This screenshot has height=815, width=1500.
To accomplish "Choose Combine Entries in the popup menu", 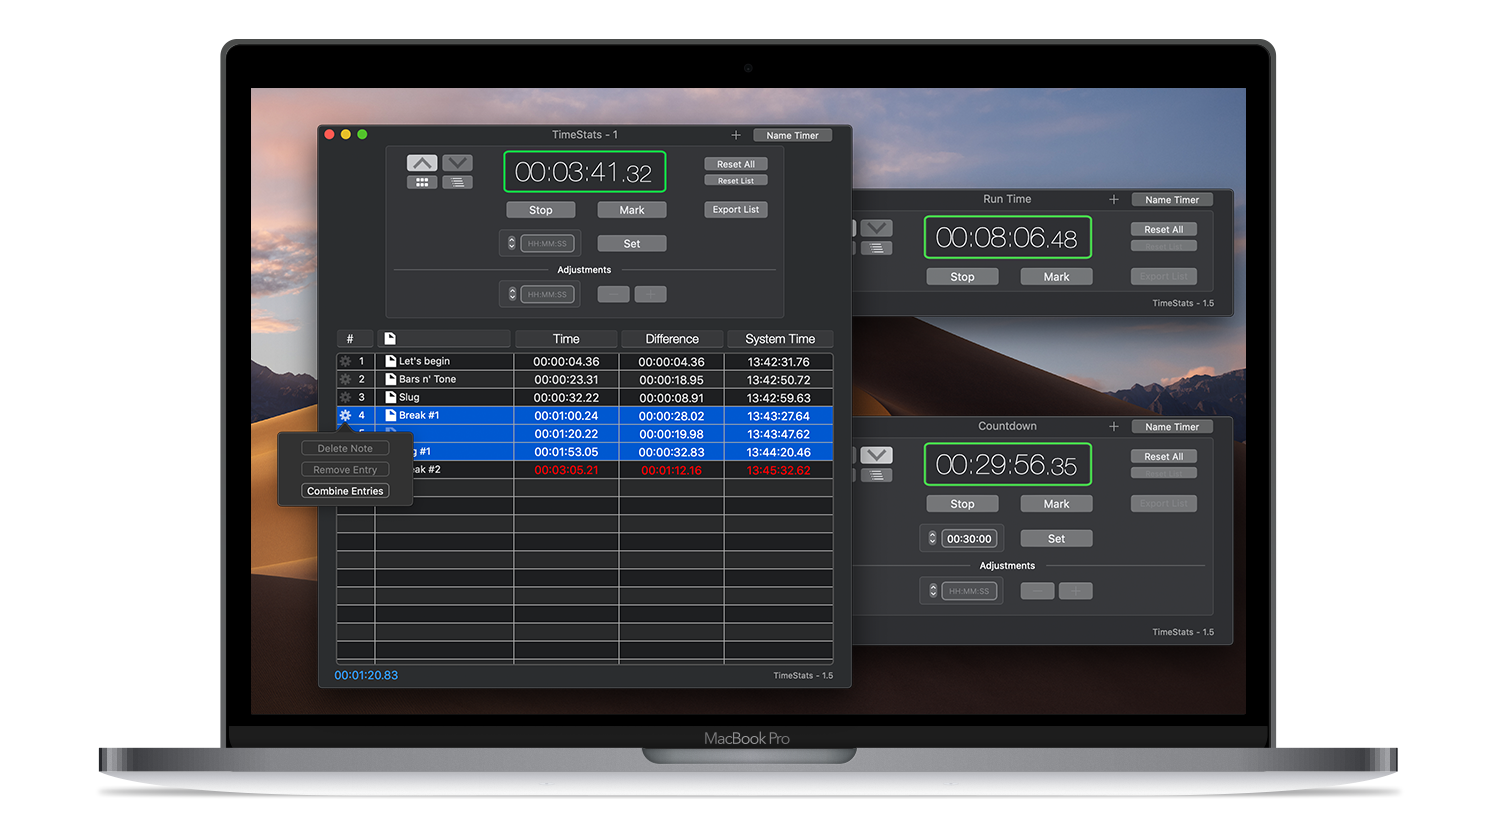I will [345, 491].
